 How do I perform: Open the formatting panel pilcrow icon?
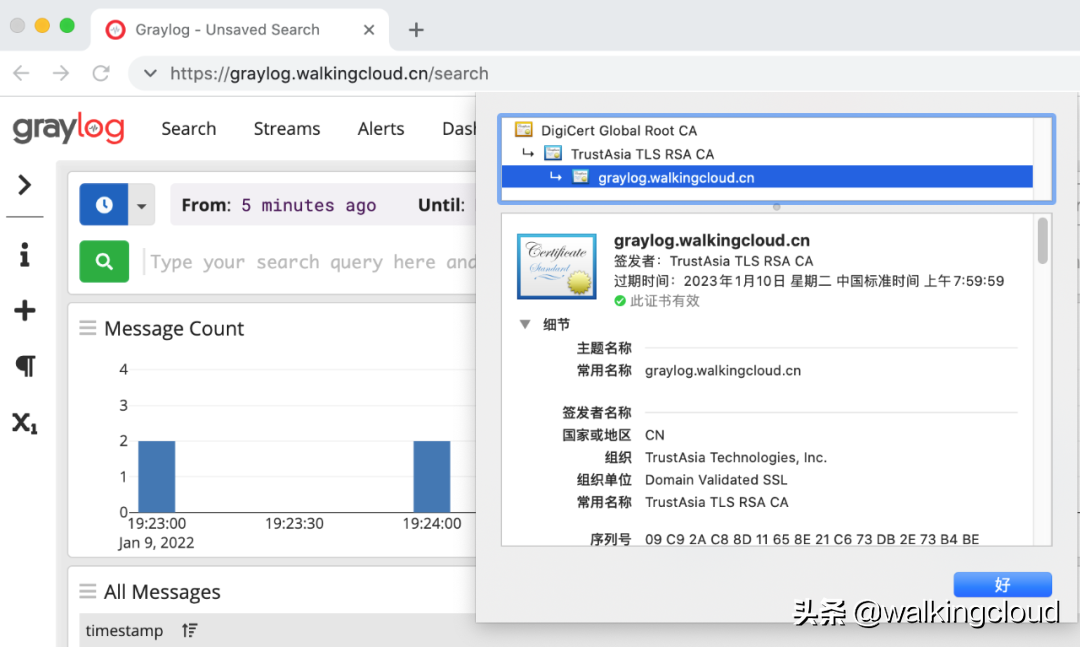tap(25, 366)
